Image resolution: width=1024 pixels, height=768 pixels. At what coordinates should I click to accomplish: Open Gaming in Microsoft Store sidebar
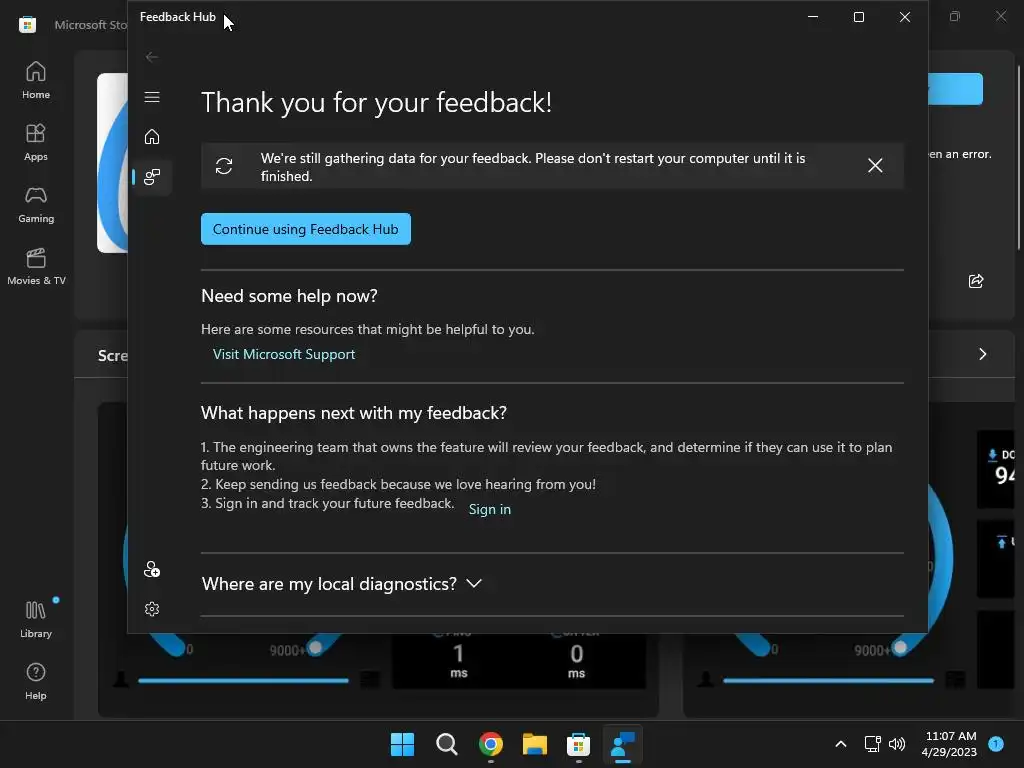(36, 204)
